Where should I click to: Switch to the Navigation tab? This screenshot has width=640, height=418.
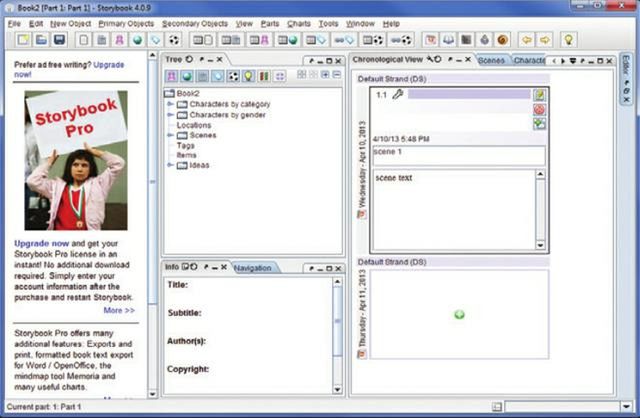click(x=253, y=268)
